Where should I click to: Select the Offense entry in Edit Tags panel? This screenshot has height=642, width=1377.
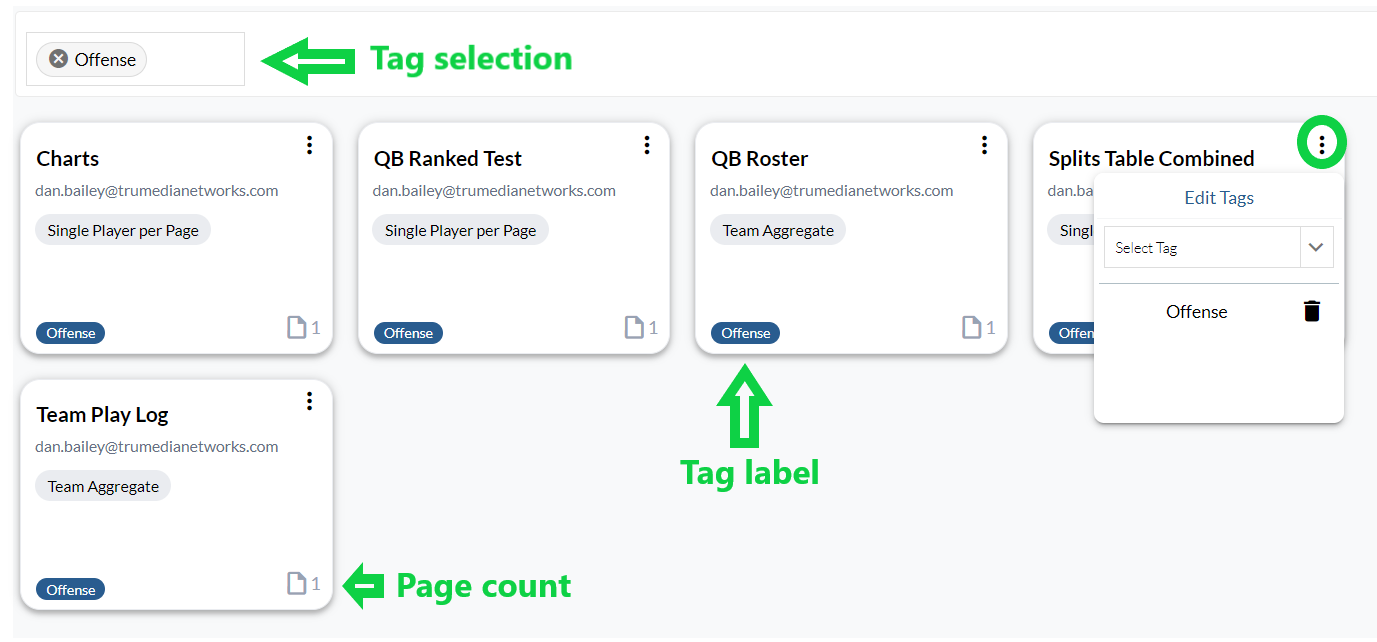point(1196,312)
